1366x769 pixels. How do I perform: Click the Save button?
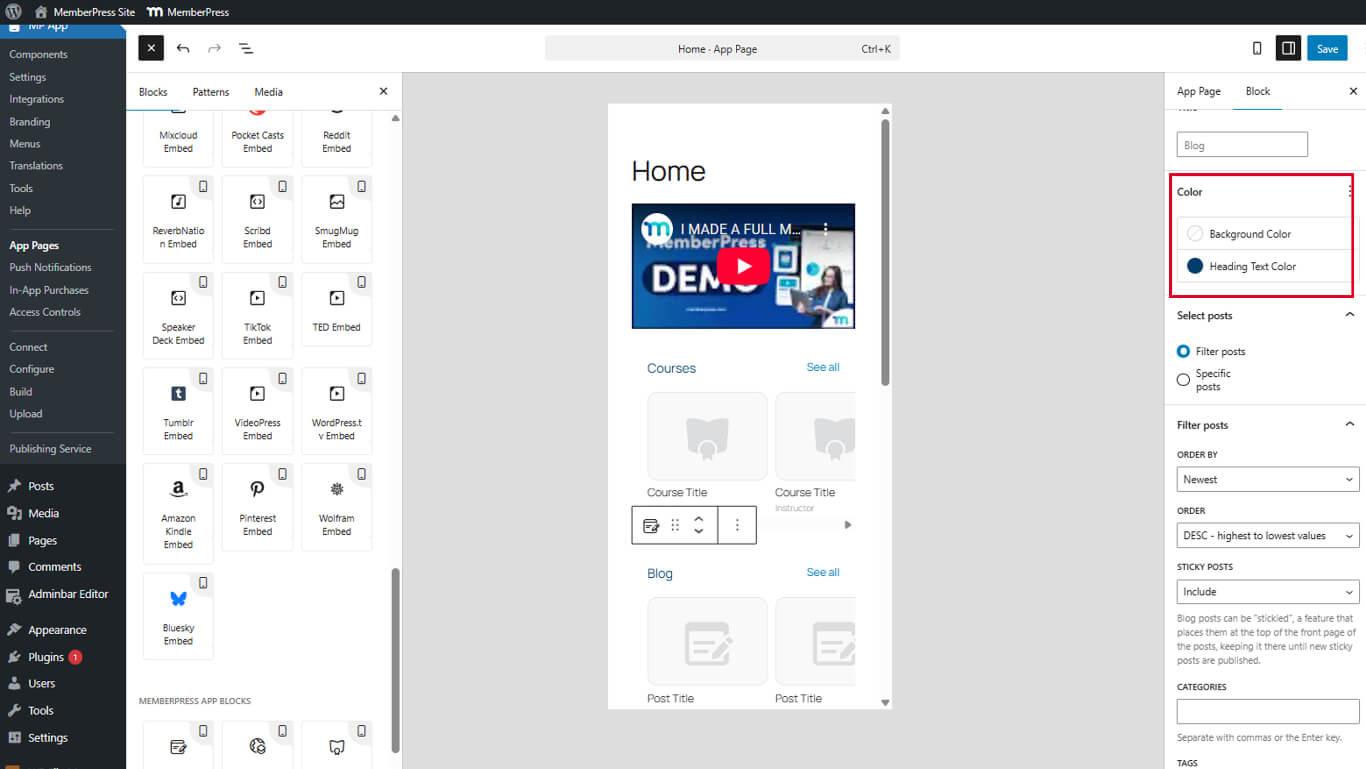[1327, 47]
